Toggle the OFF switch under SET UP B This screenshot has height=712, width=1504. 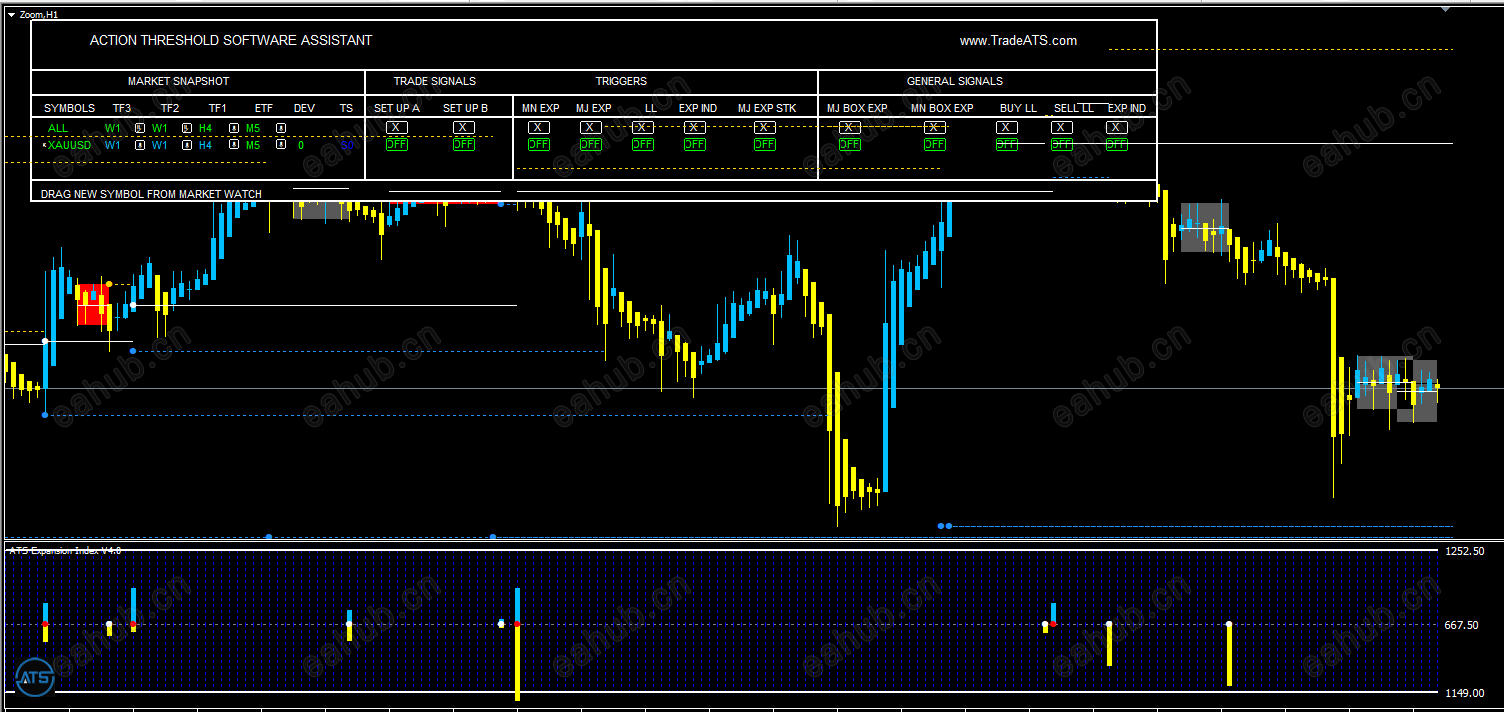coord(463,144)
